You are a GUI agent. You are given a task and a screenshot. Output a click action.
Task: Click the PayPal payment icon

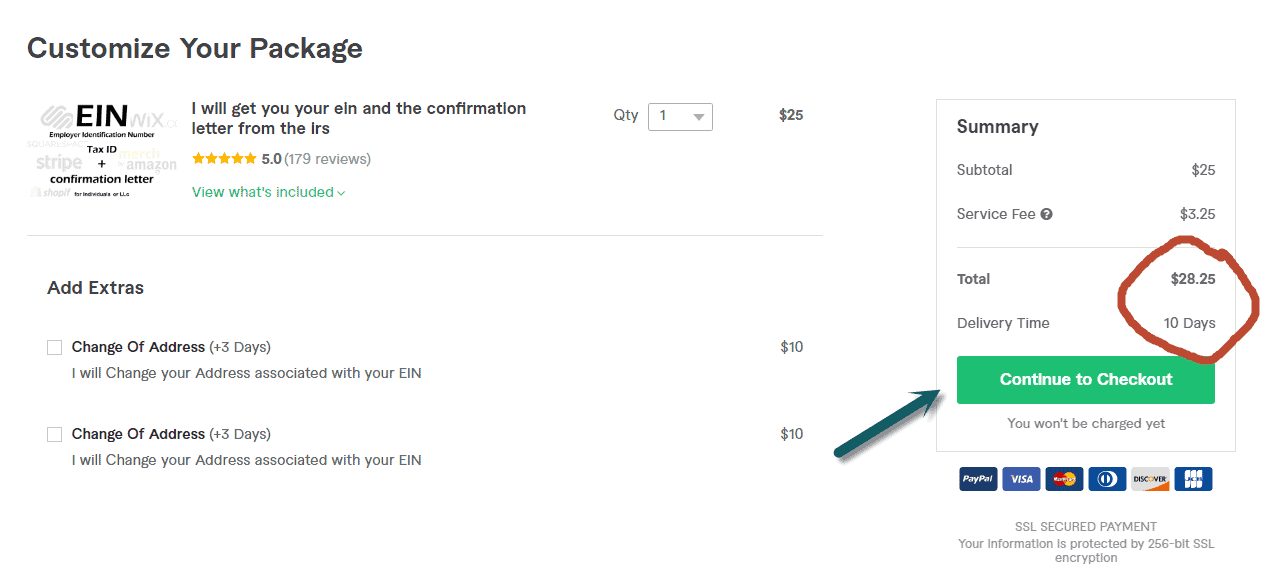978,479
